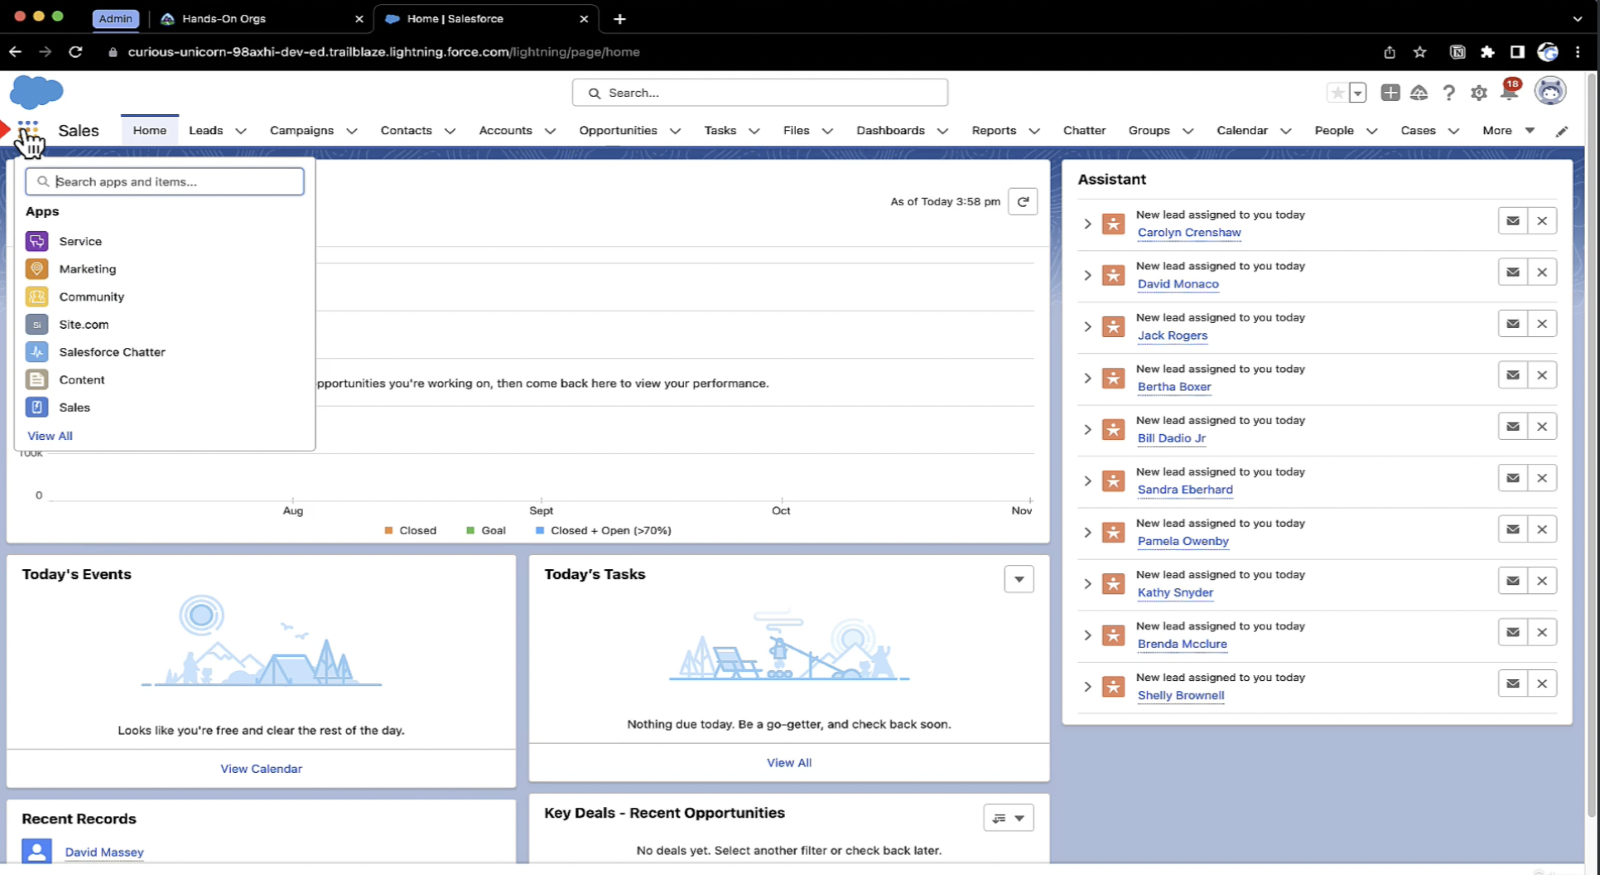Expand the Campaigns tab dropdown

click(x=352, y=131)
